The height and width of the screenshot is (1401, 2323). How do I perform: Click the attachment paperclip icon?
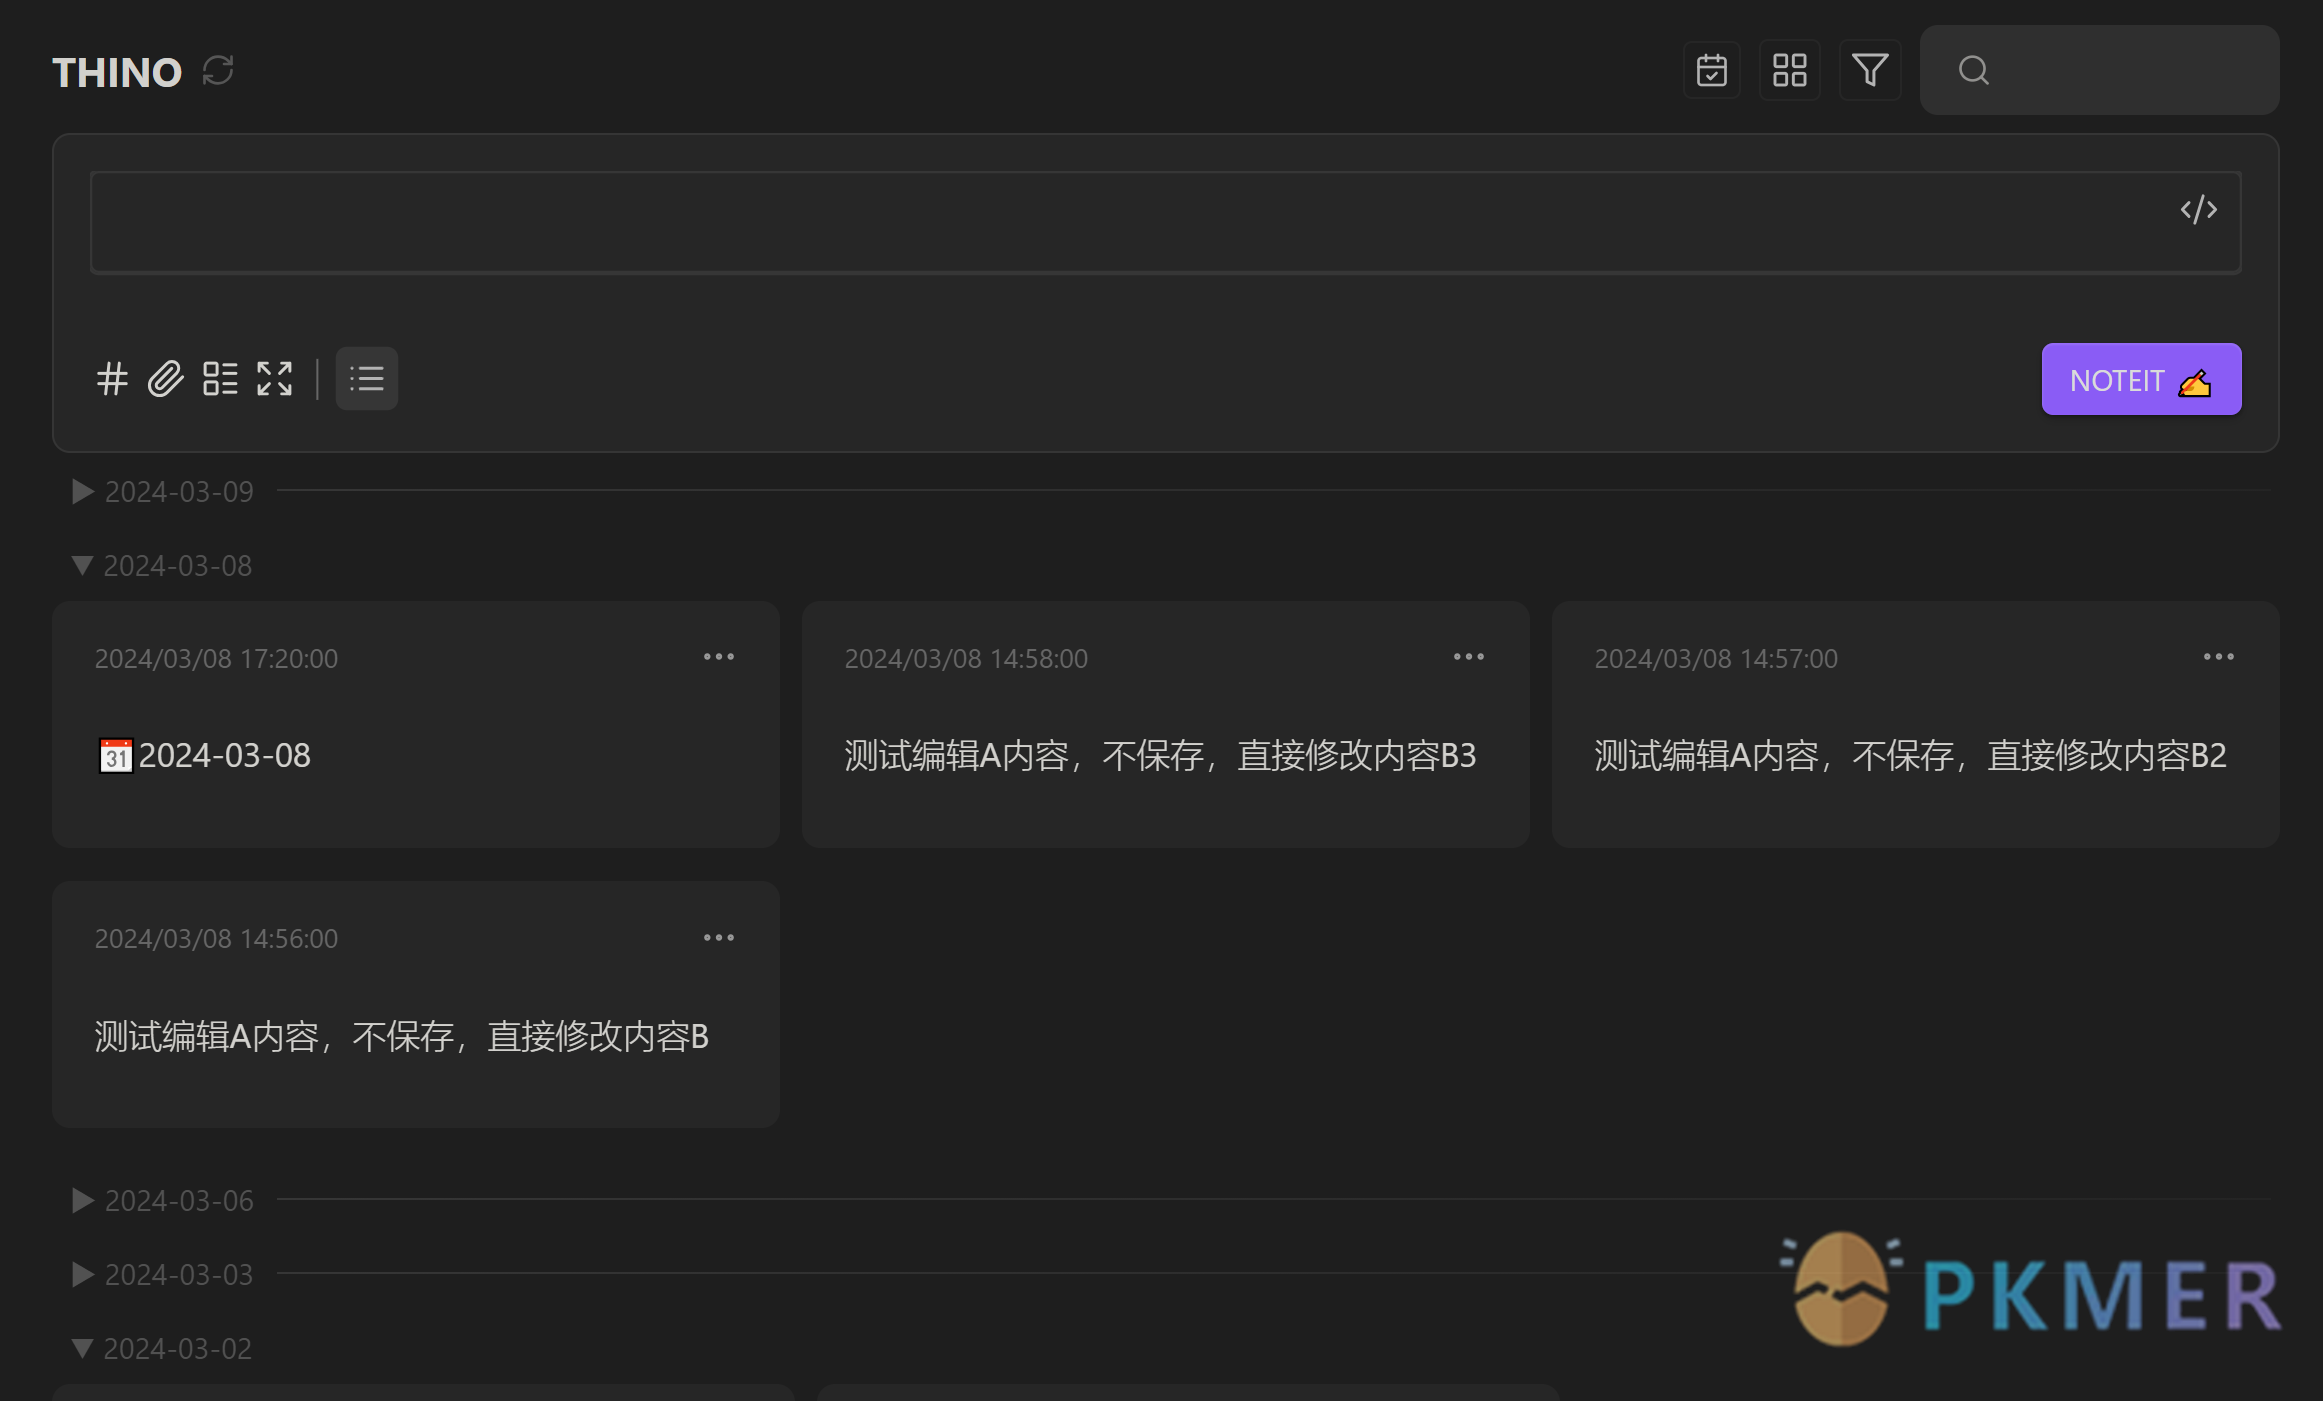tap(163, 378)
